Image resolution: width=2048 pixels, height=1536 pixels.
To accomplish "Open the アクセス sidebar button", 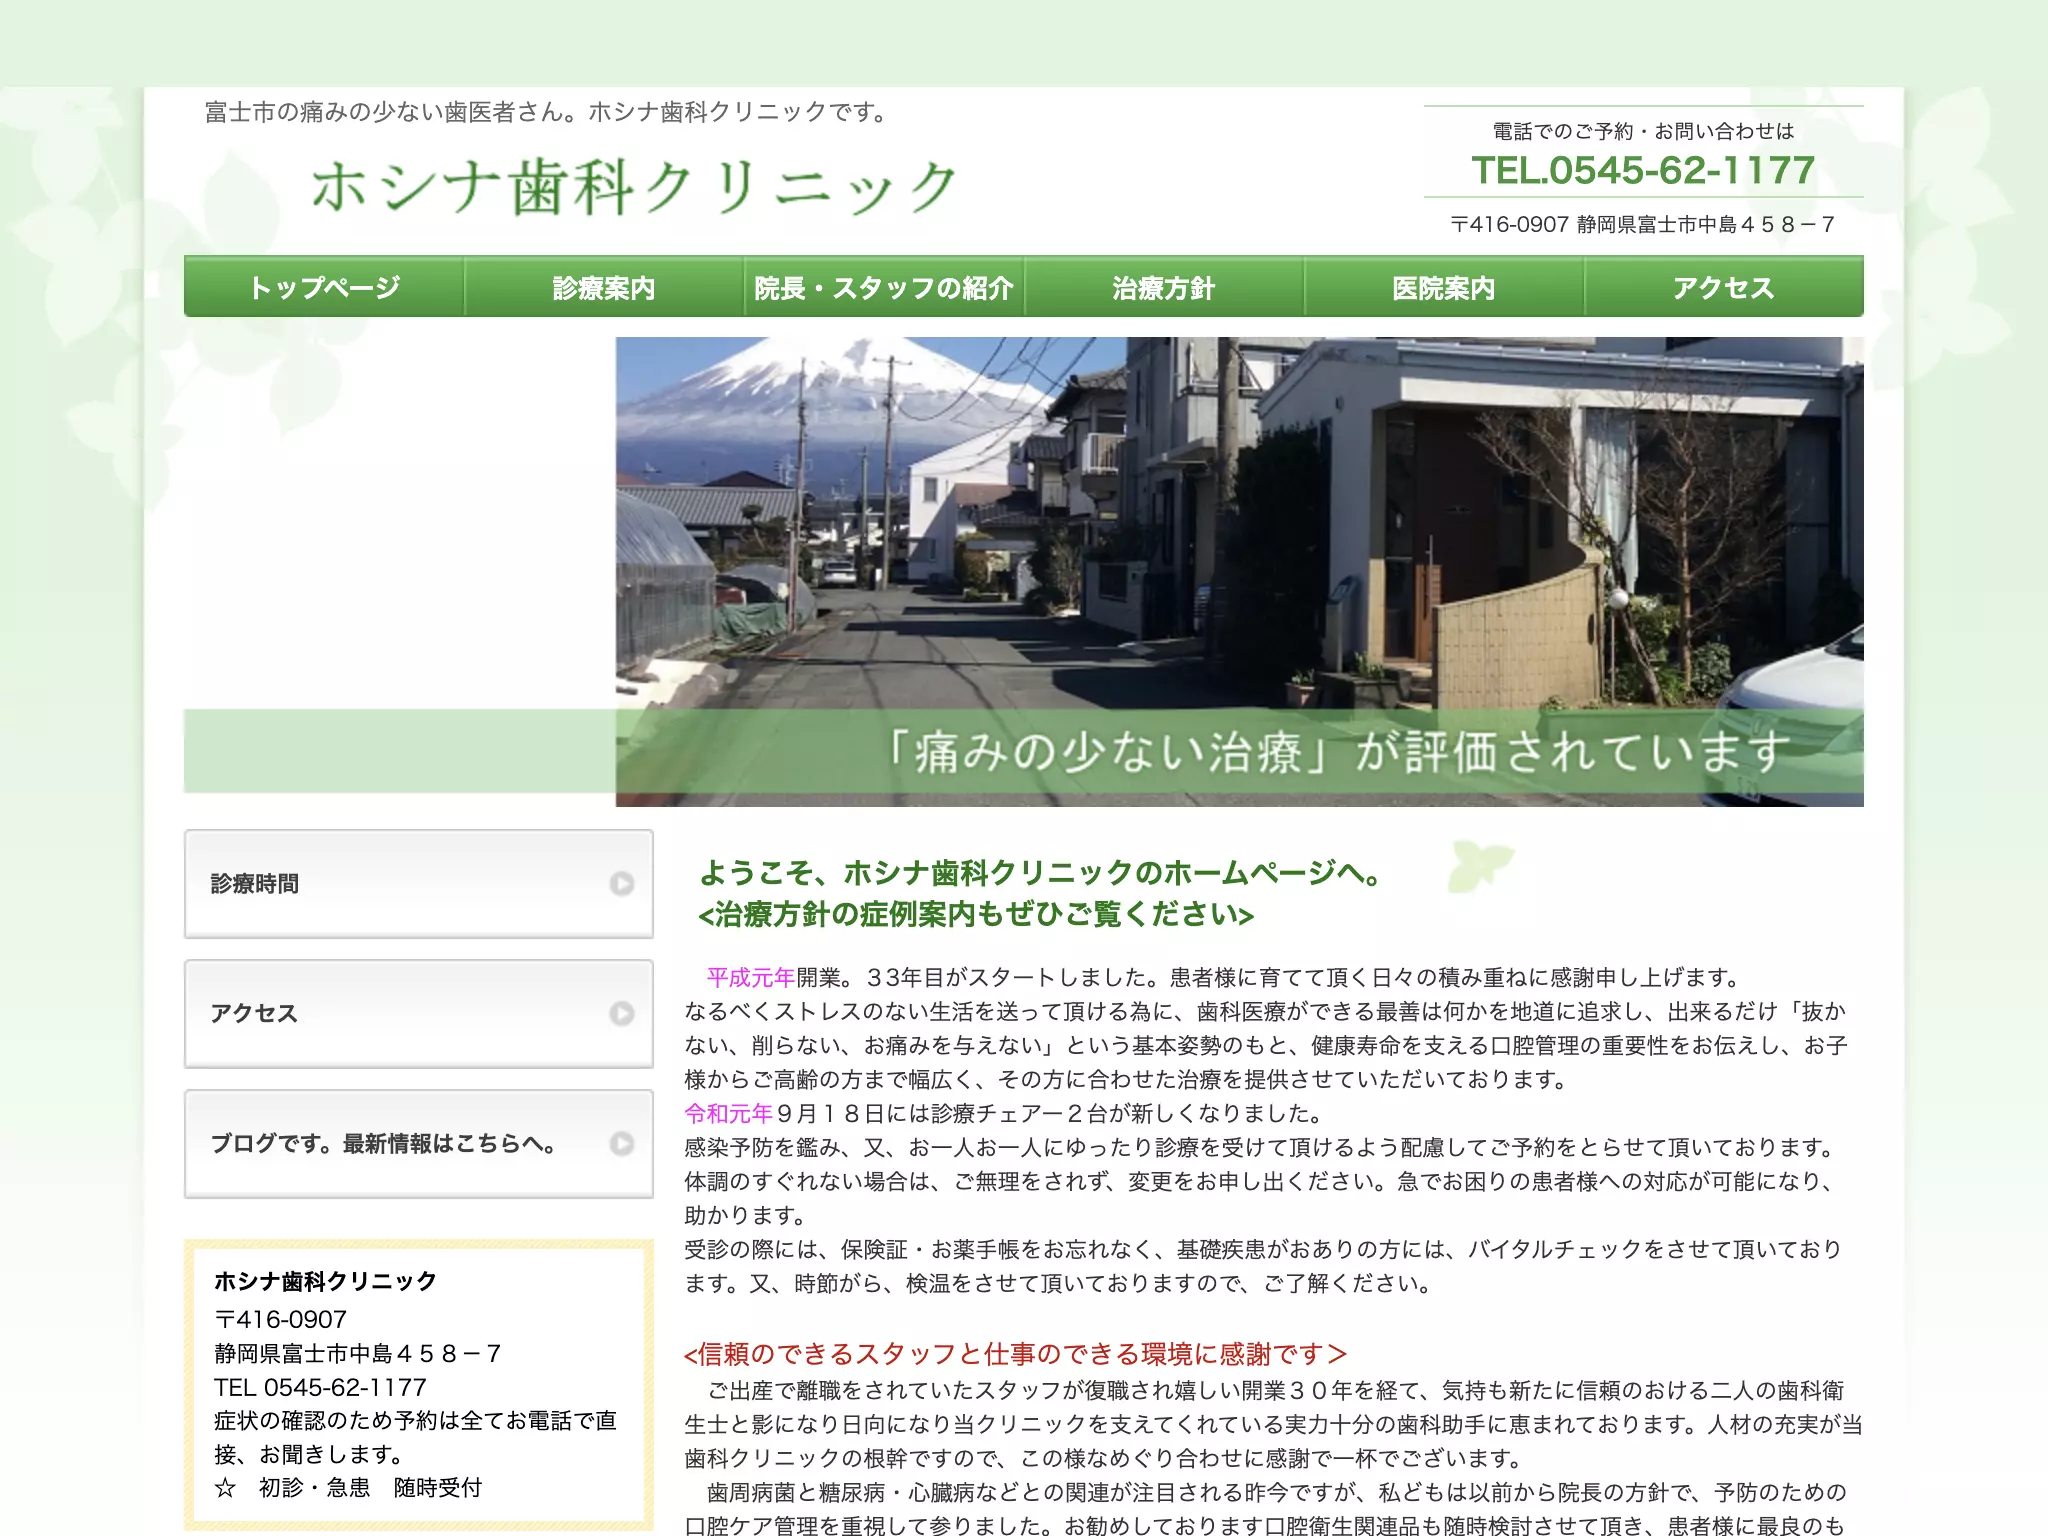I will [x=419, y=1014].
